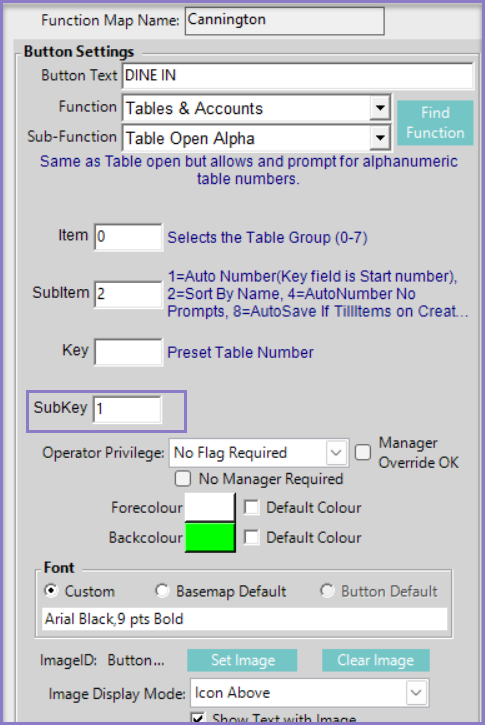This screenshot has width=485, height=725.
Task: Click the Arial Black font description field
Action: (245, 619)
